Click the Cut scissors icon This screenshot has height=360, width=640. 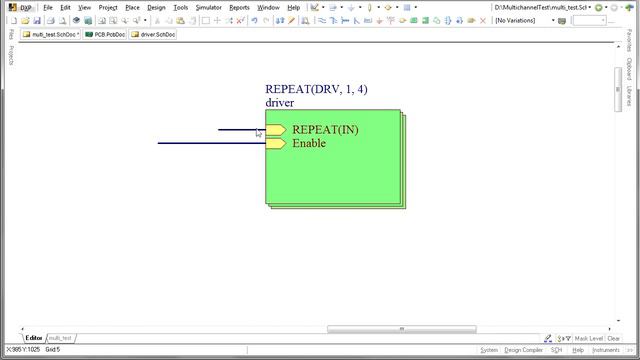click(x=157, y=20)
